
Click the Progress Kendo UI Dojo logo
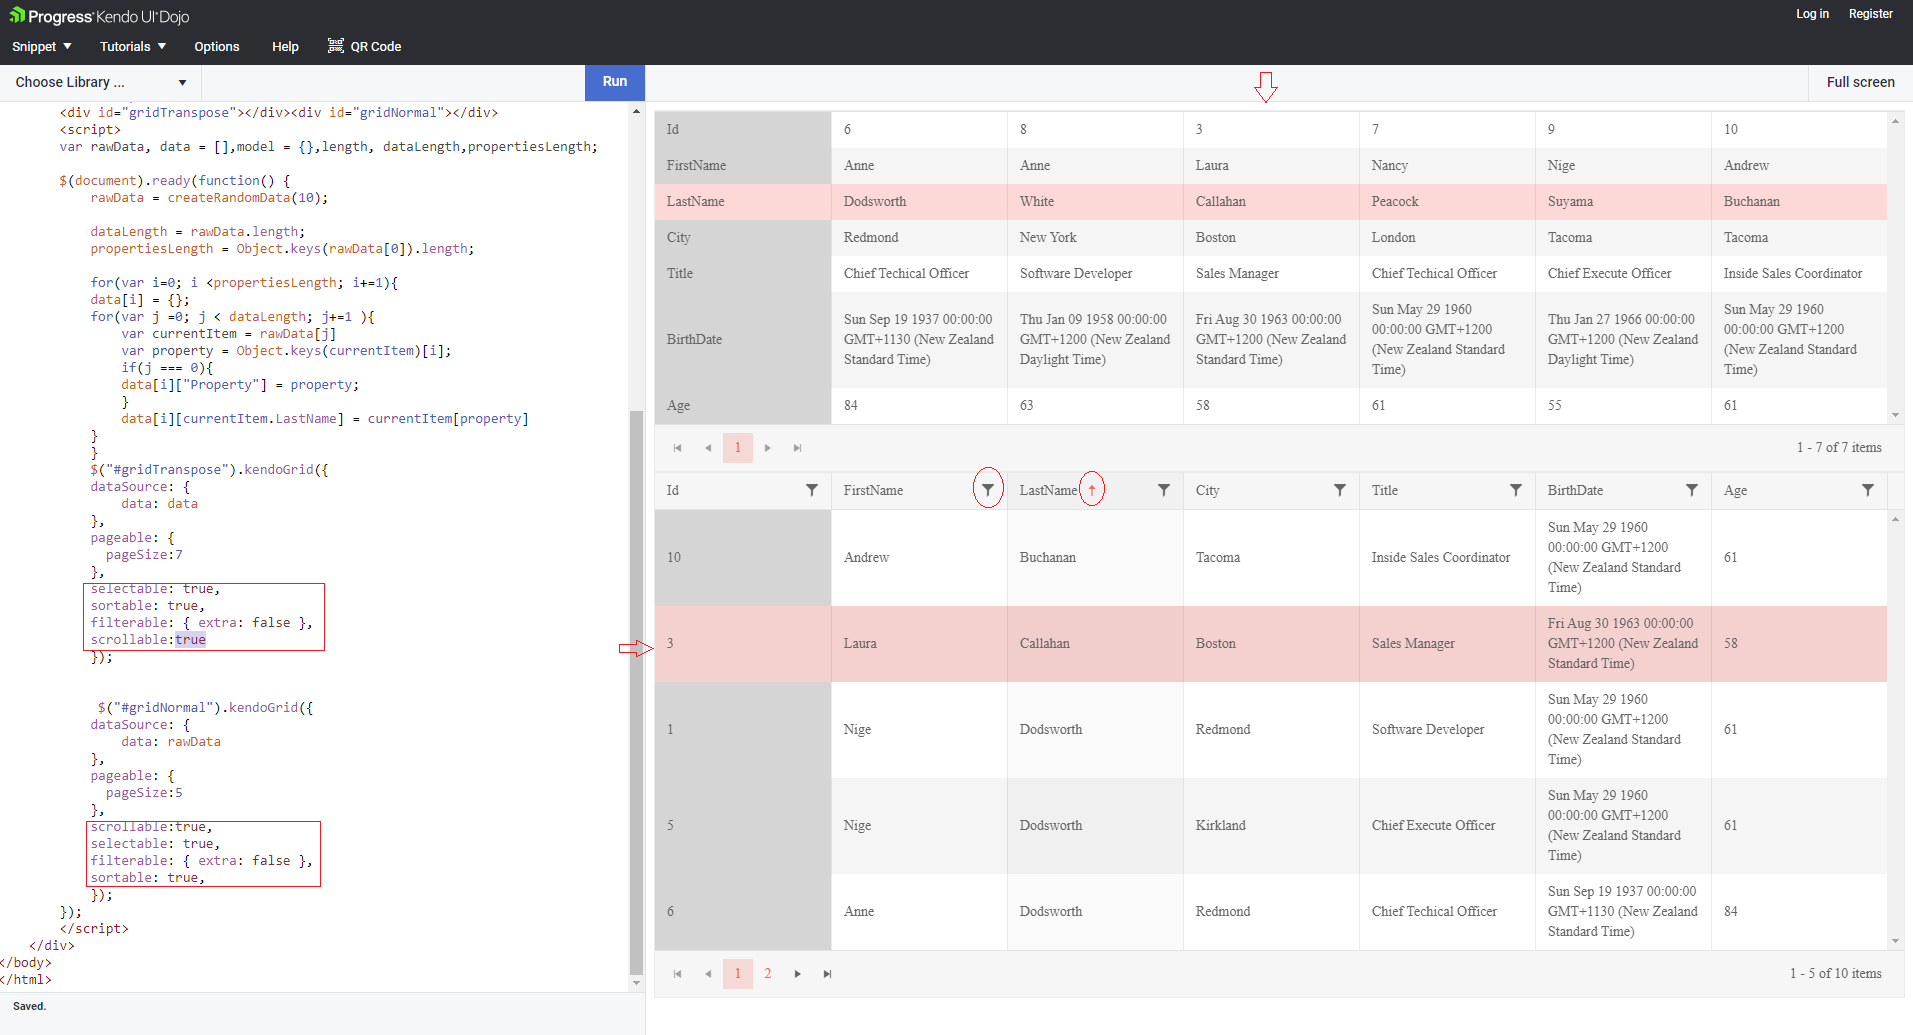pos(99,16)
